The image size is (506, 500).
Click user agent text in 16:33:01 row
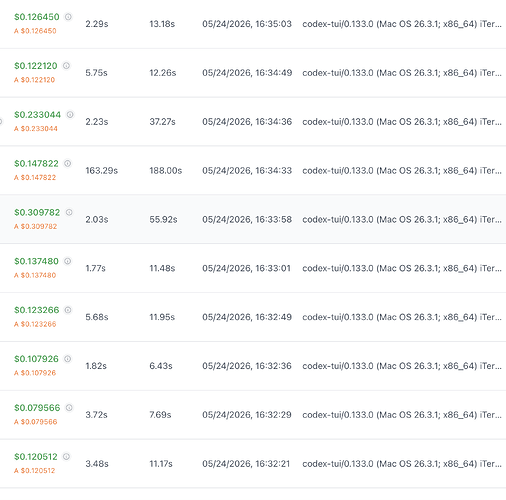[x=402, y=268]
